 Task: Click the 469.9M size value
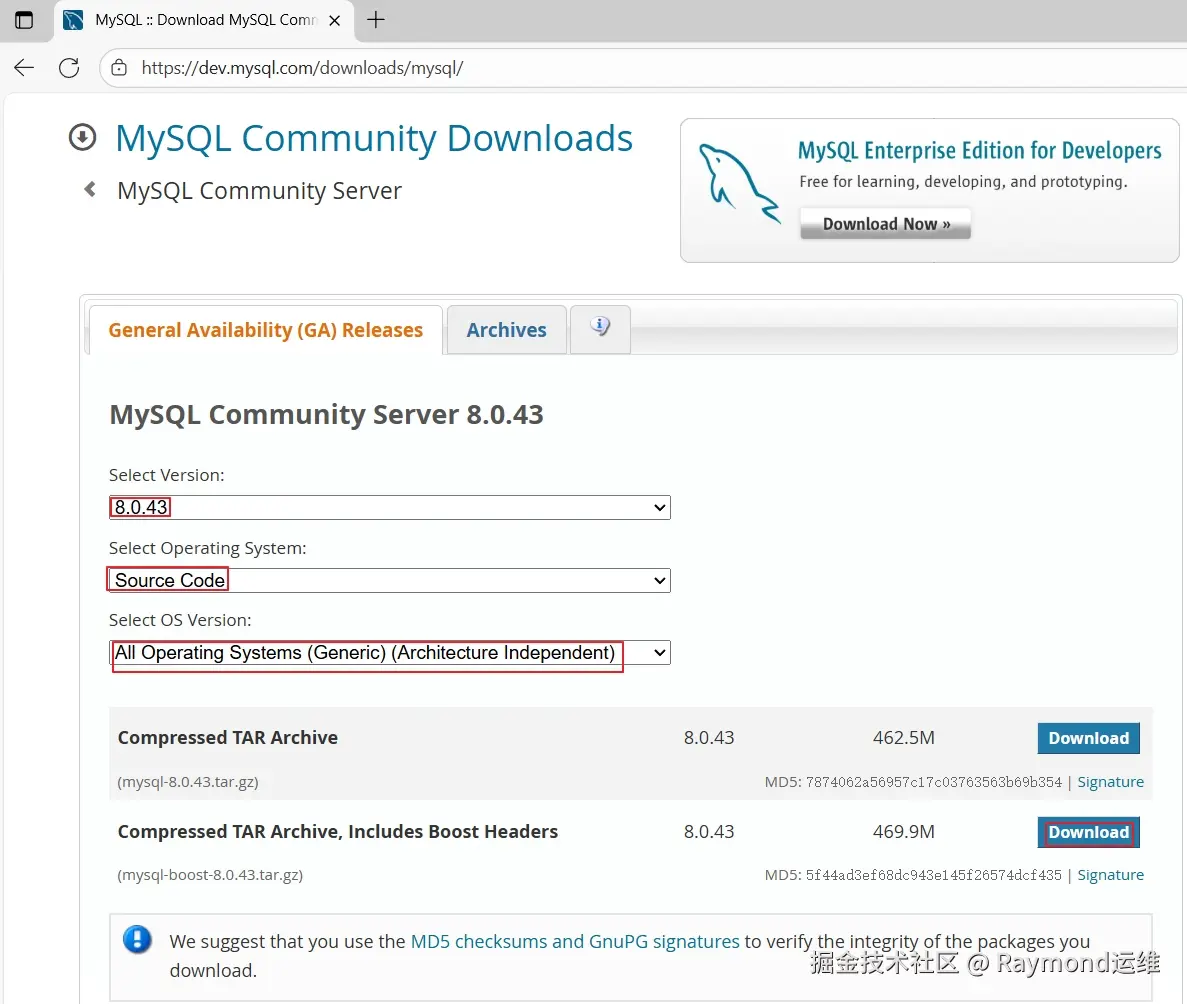904,832
